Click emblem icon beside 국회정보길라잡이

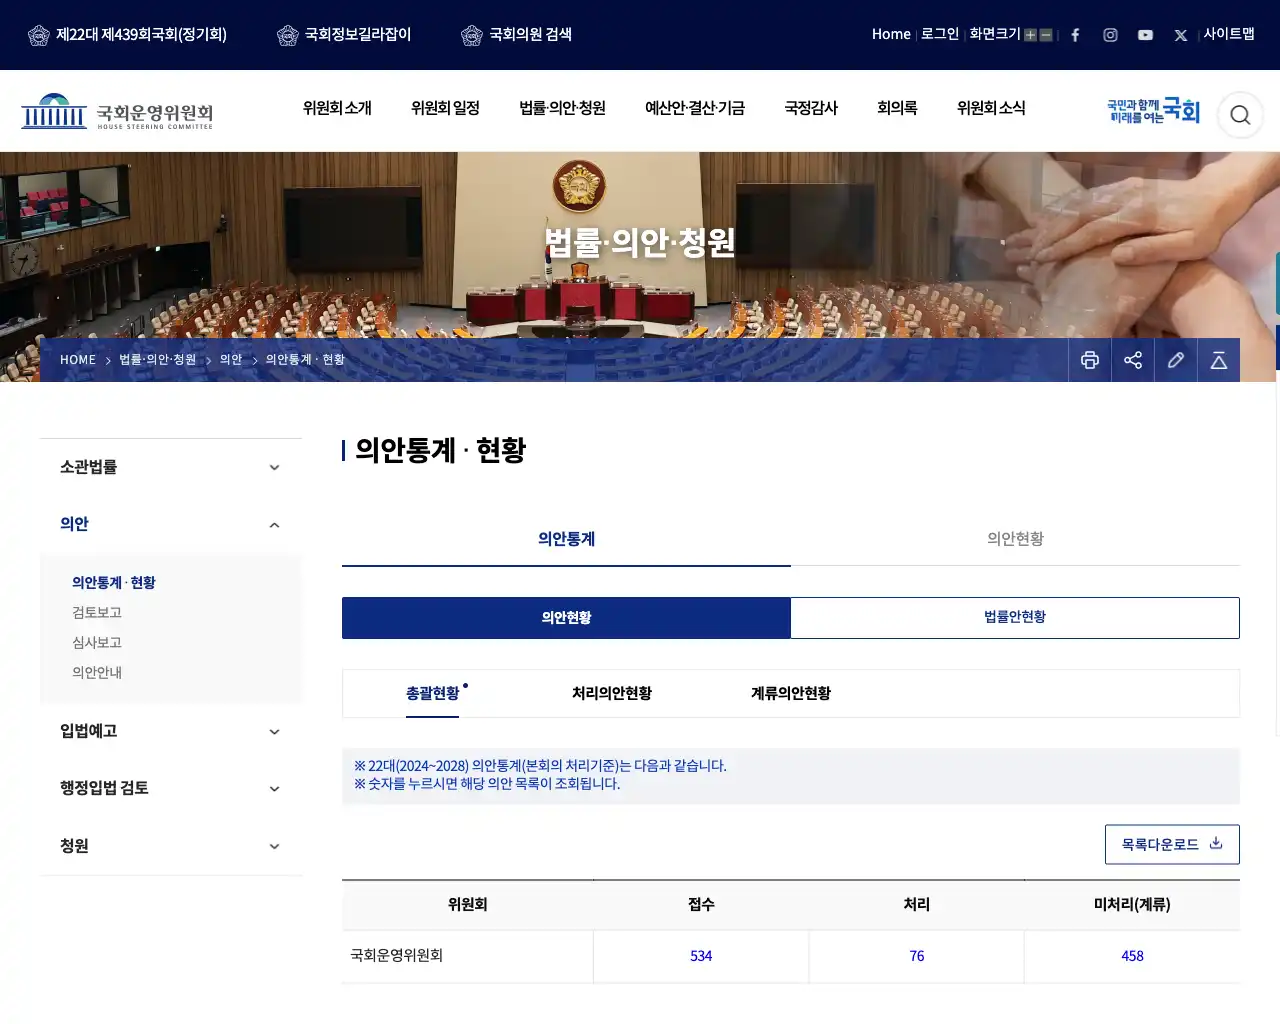pos(288,36)
